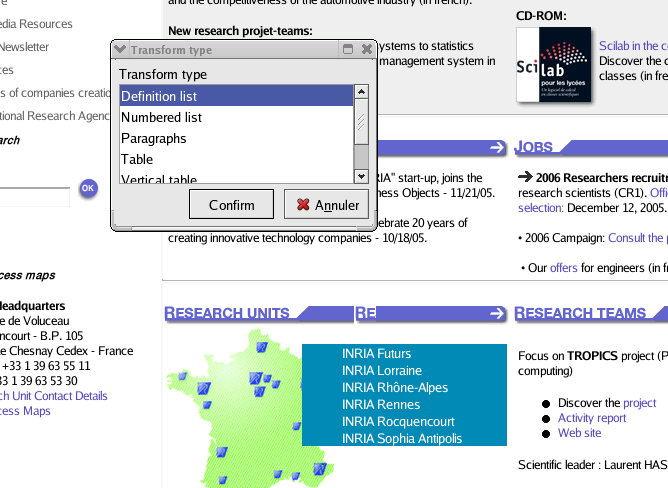668x488 pixels.
Task: Choose 'Table' transform type
Action: click(x=236, y=159)
